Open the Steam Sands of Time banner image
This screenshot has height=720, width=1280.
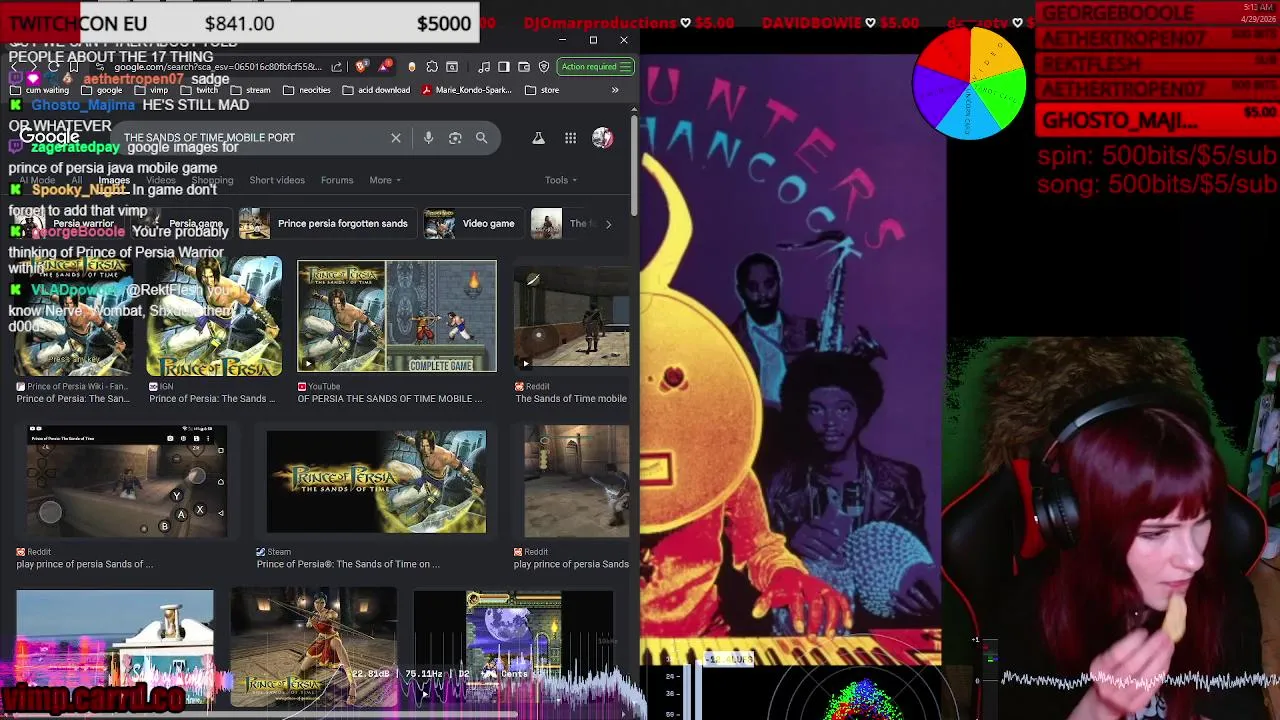click(x=376, y=482)
